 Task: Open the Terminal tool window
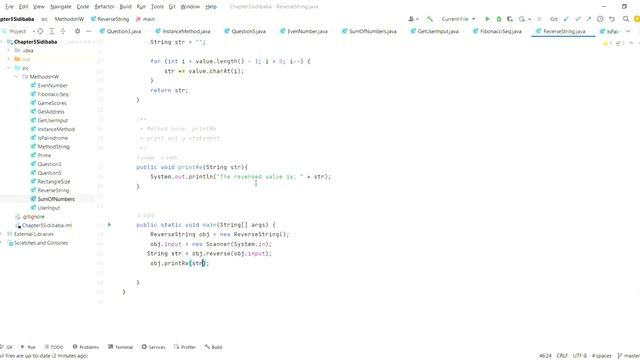(x=120, y=347)
